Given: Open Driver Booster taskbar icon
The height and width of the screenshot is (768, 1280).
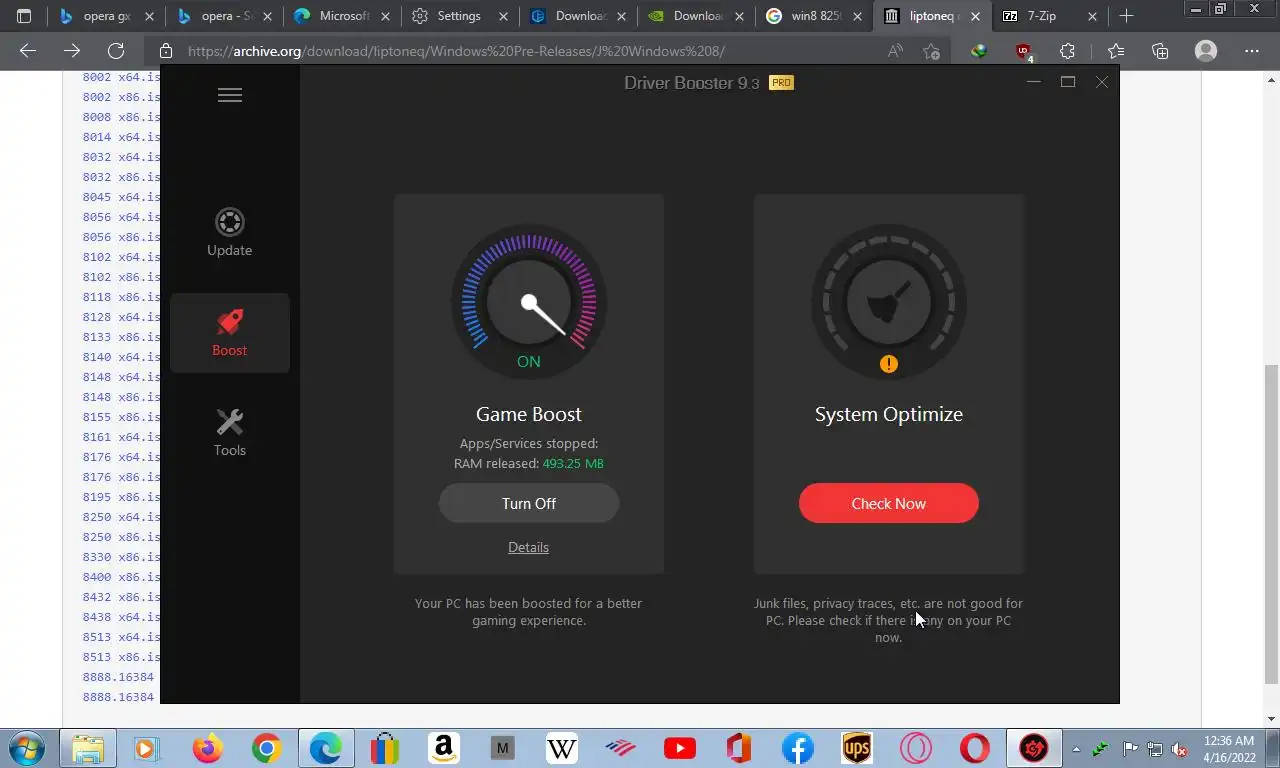Looking at the screenshot, I should pos(1034,748).
